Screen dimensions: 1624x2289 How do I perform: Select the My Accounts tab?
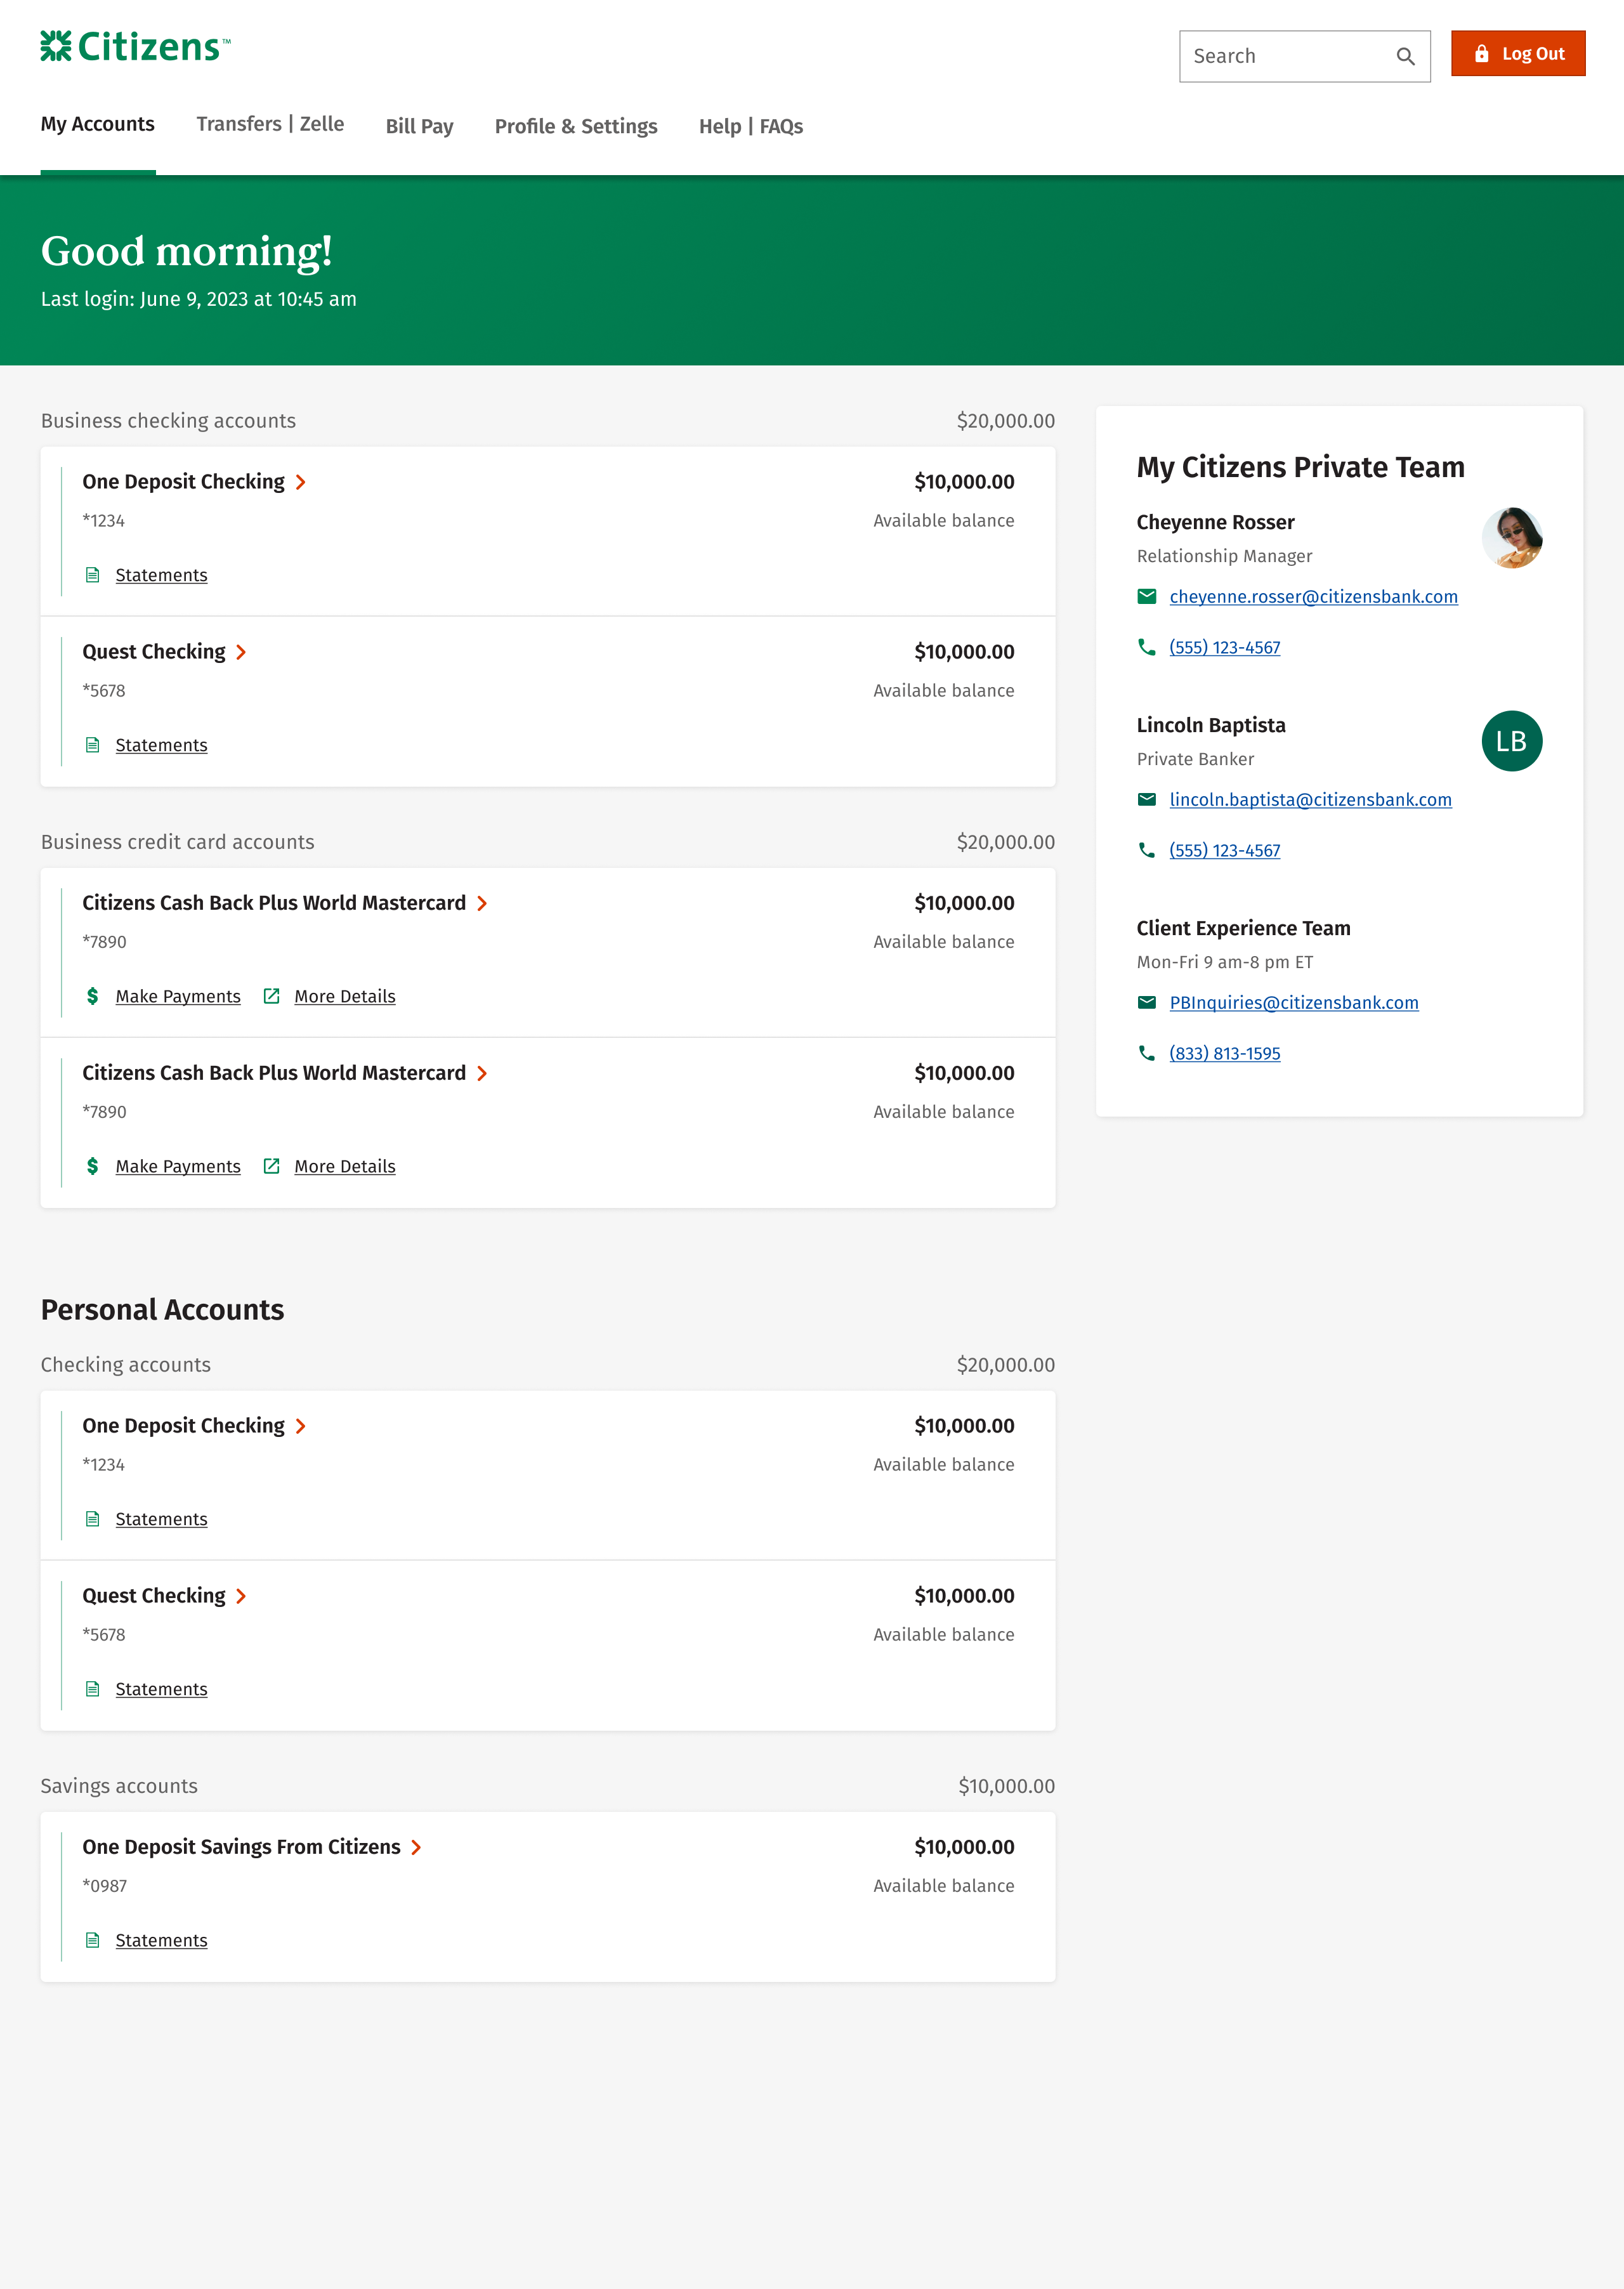tap(98, 124)
